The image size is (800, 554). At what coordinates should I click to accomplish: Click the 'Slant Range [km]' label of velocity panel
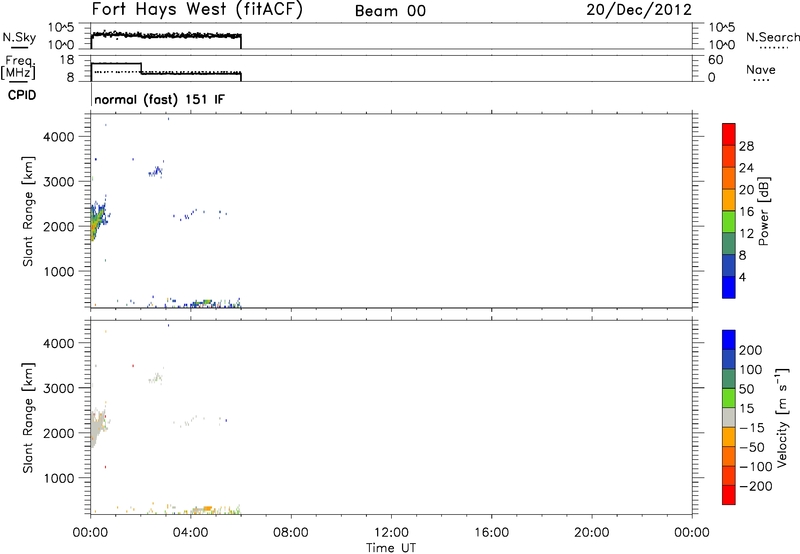coord(28,418)
